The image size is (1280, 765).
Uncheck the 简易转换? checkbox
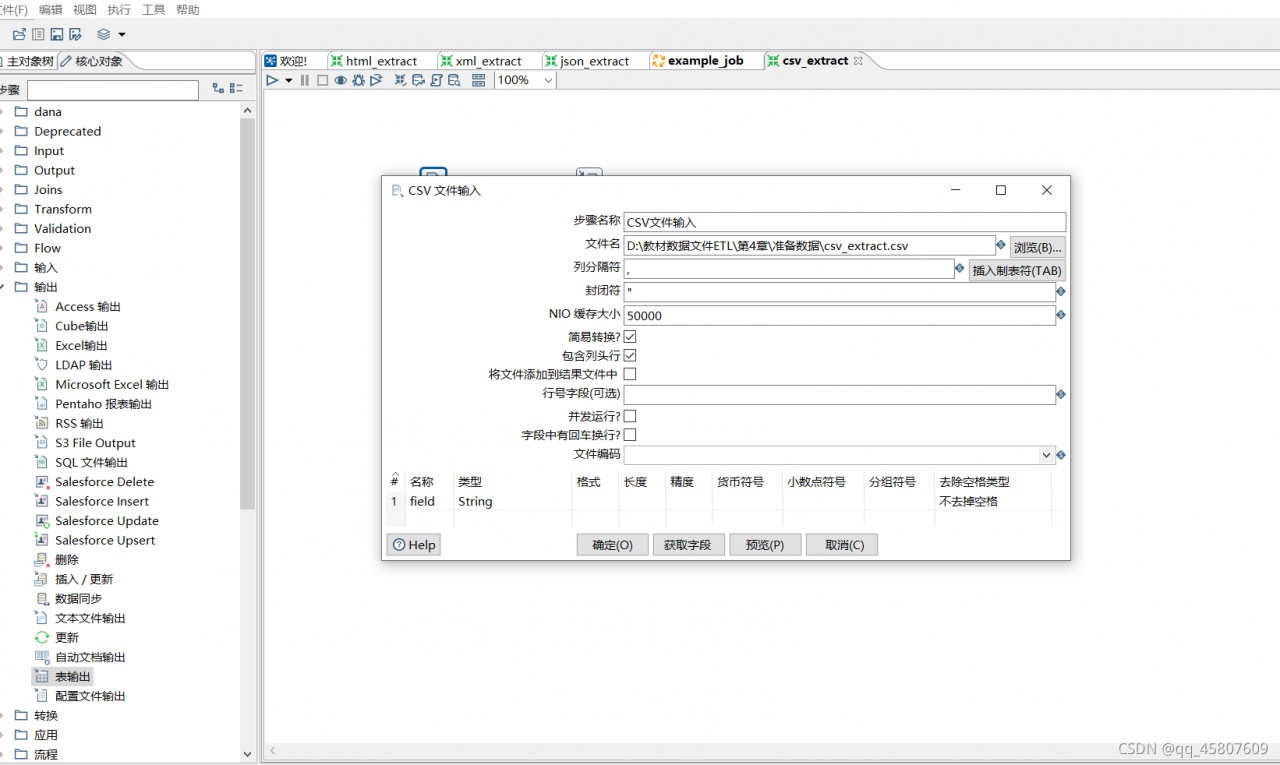tap(630, 336)
